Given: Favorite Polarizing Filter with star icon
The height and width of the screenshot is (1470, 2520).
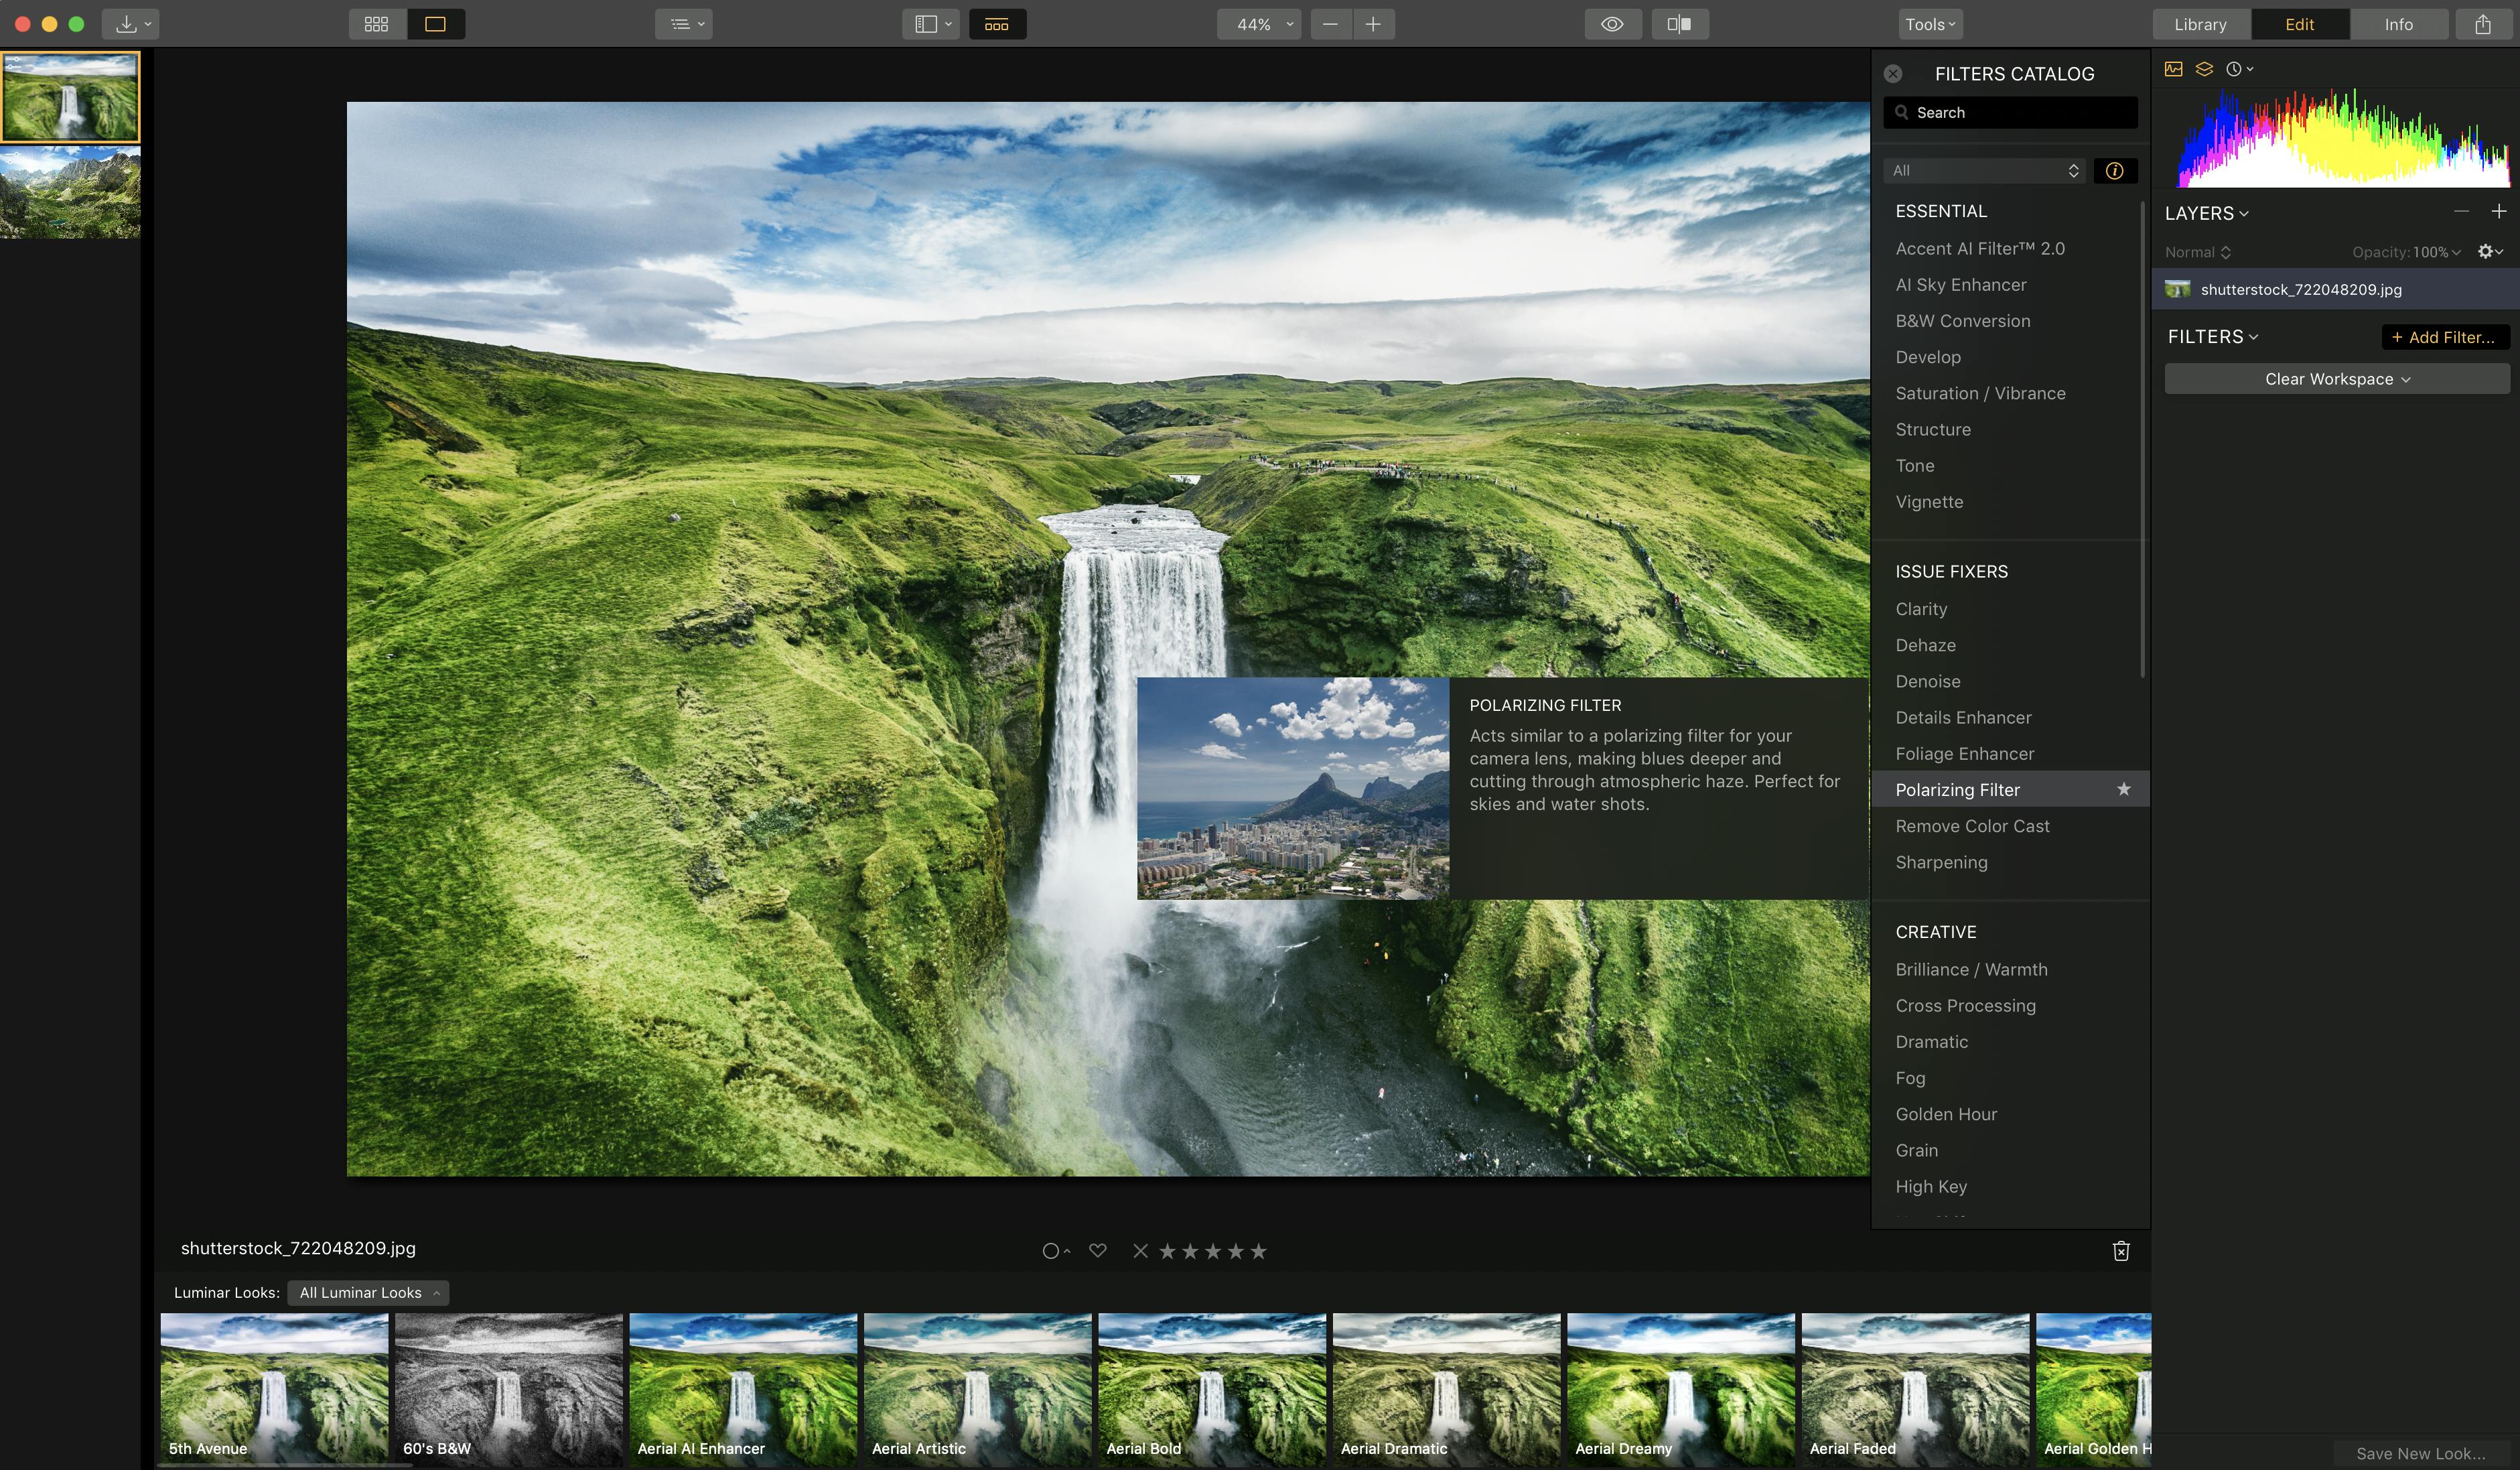Looking at the screenshot, I should point(2124,789).
